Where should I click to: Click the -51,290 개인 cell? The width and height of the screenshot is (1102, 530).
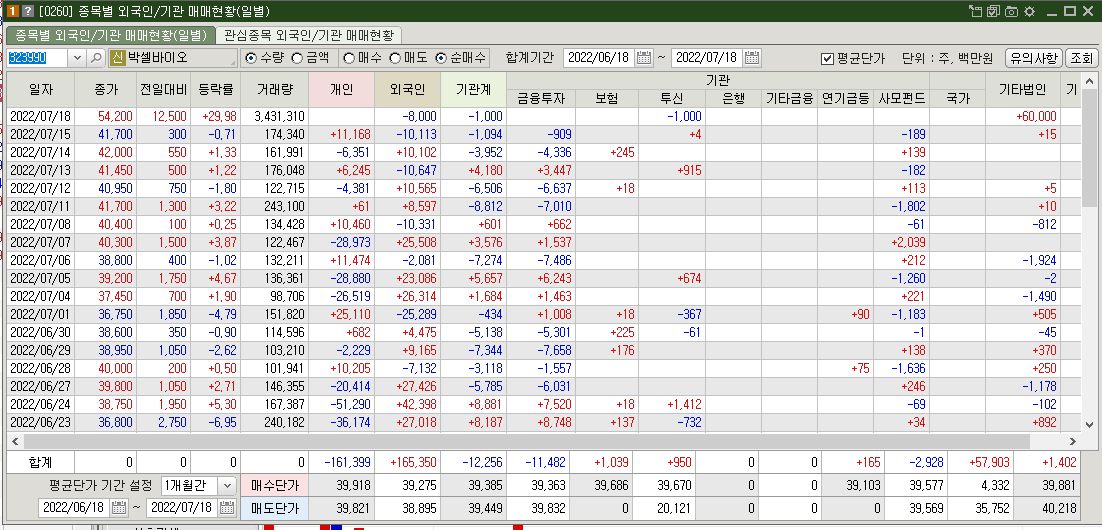[x=342, y=404]
